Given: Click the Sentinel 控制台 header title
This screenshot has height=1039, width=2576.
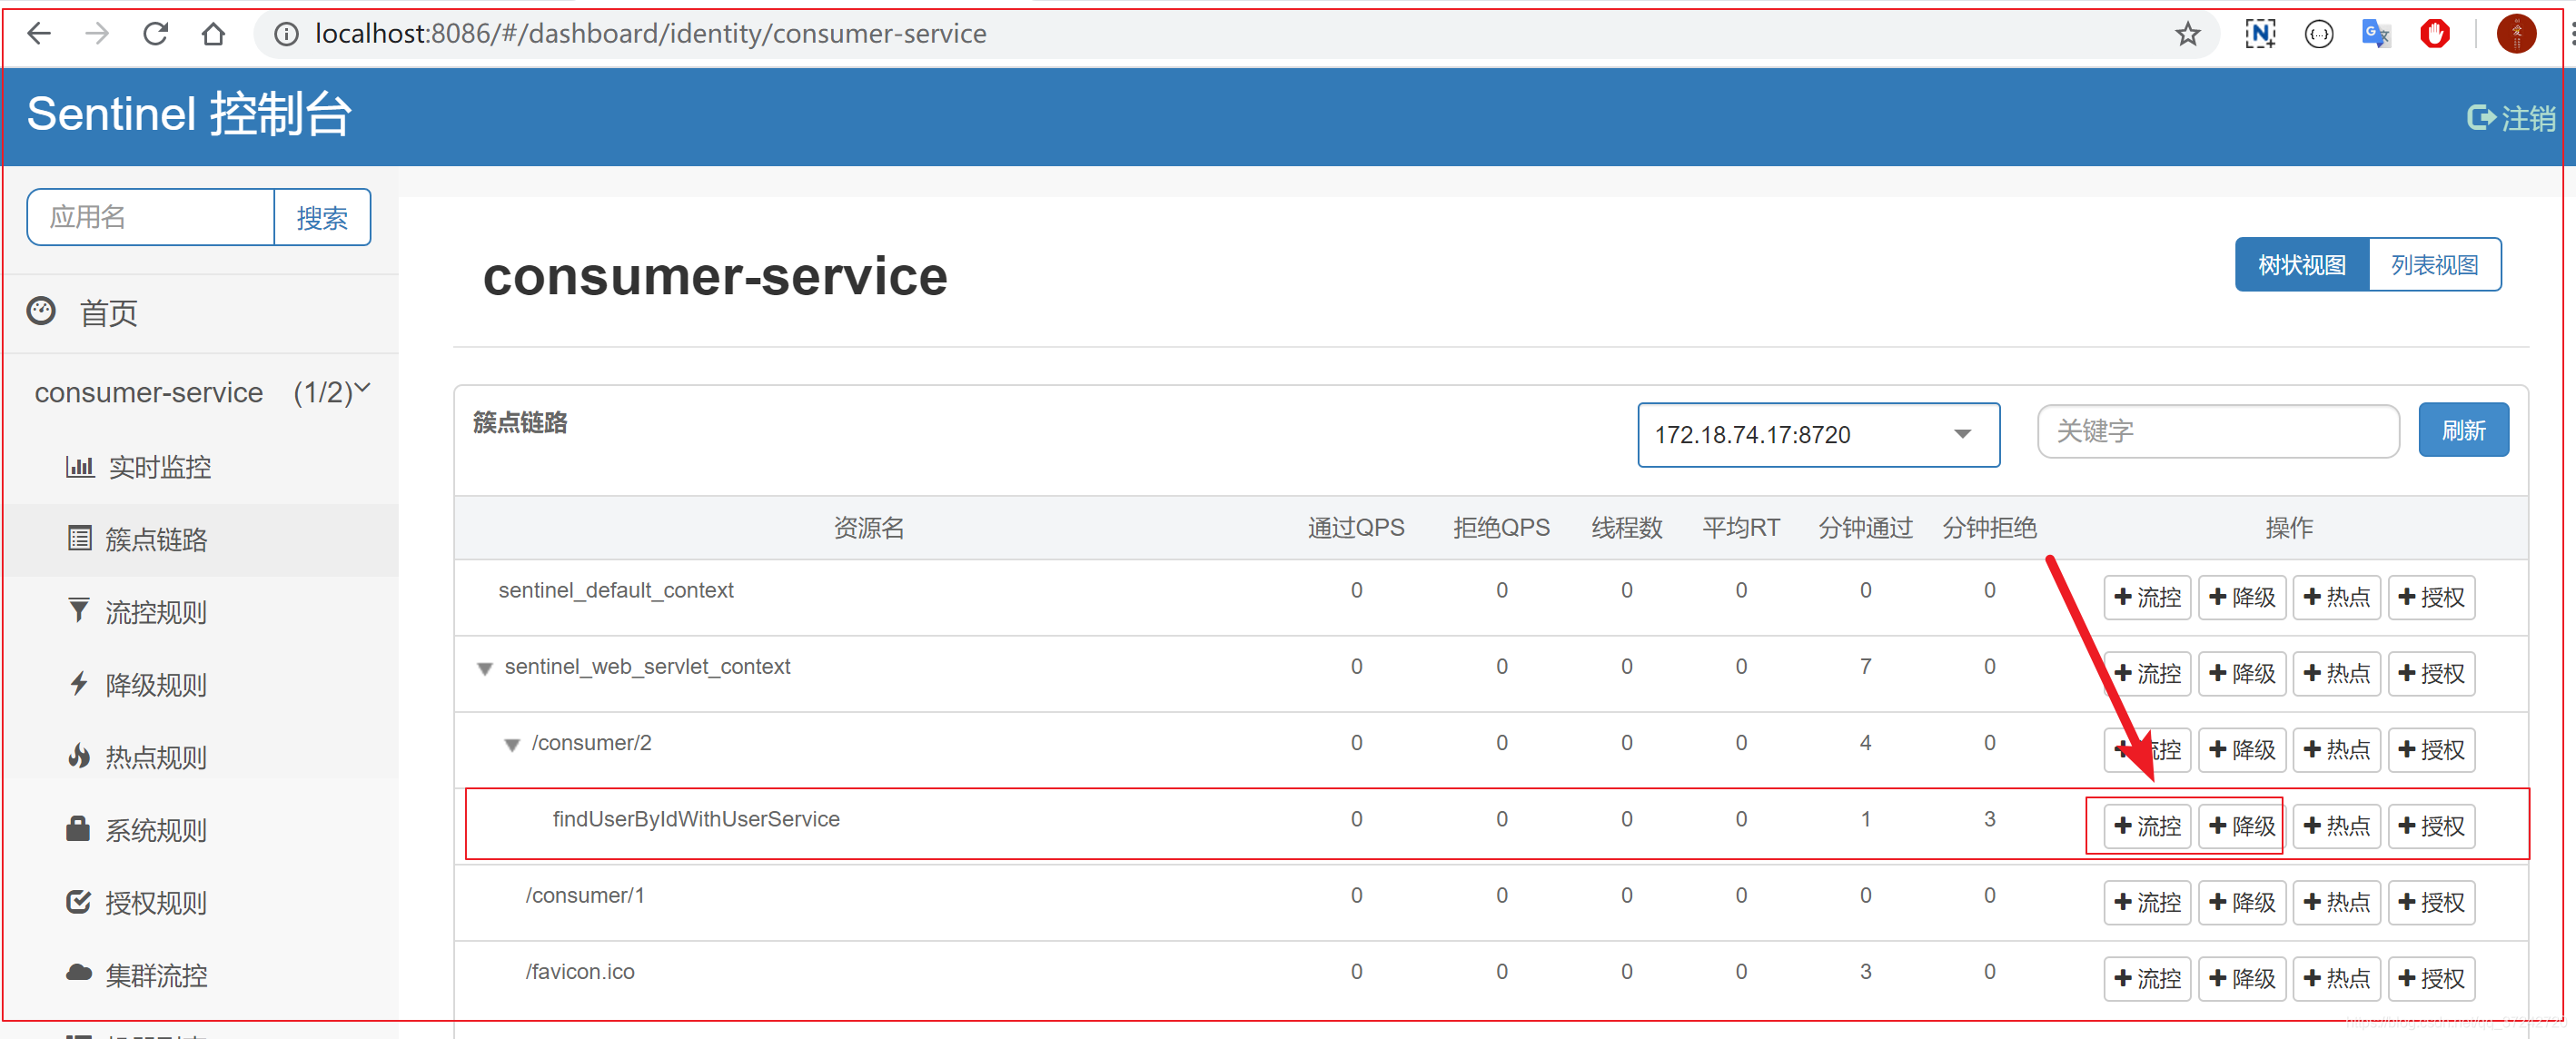Looking at the screenshot, I should click(x=189, y=114).
